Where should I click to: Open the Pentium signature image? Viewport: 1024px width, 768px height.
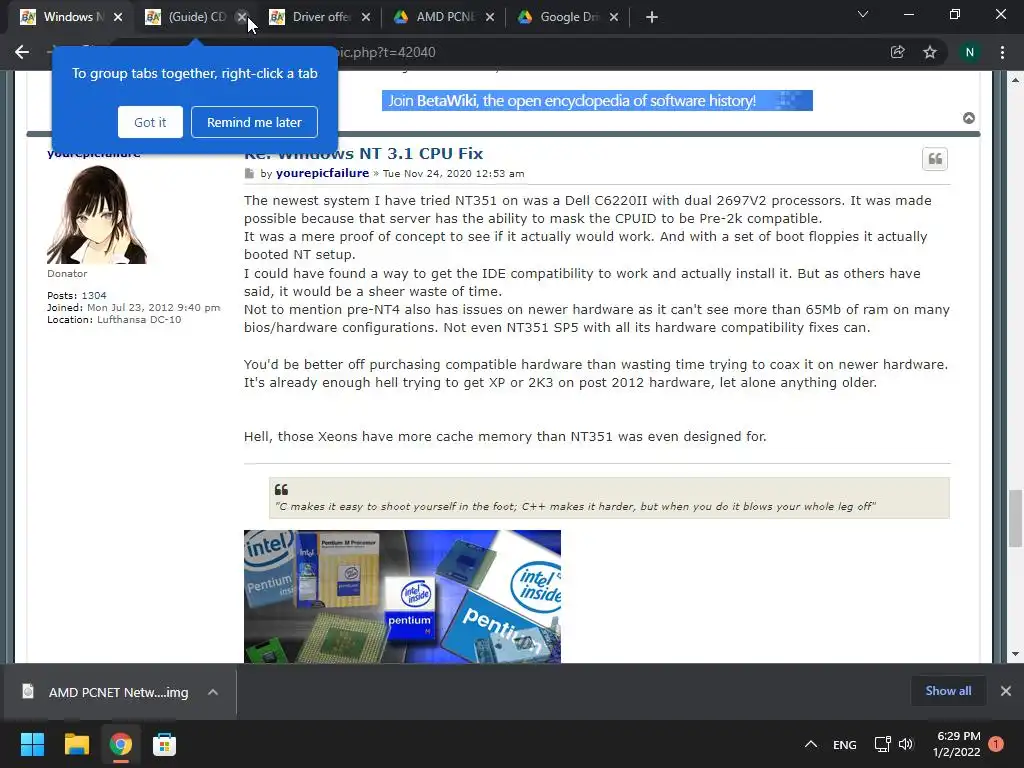pyautogui.click(x=402, y=596)
